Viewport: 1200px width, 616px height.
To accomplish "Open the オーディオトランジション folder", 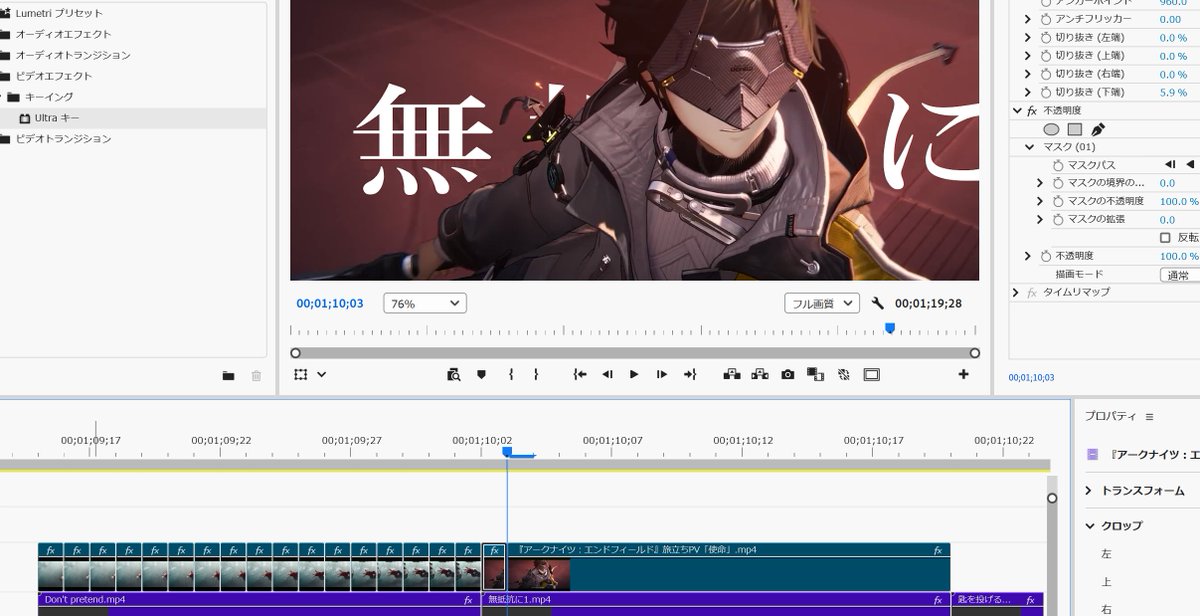I will (x=72, y=55).
